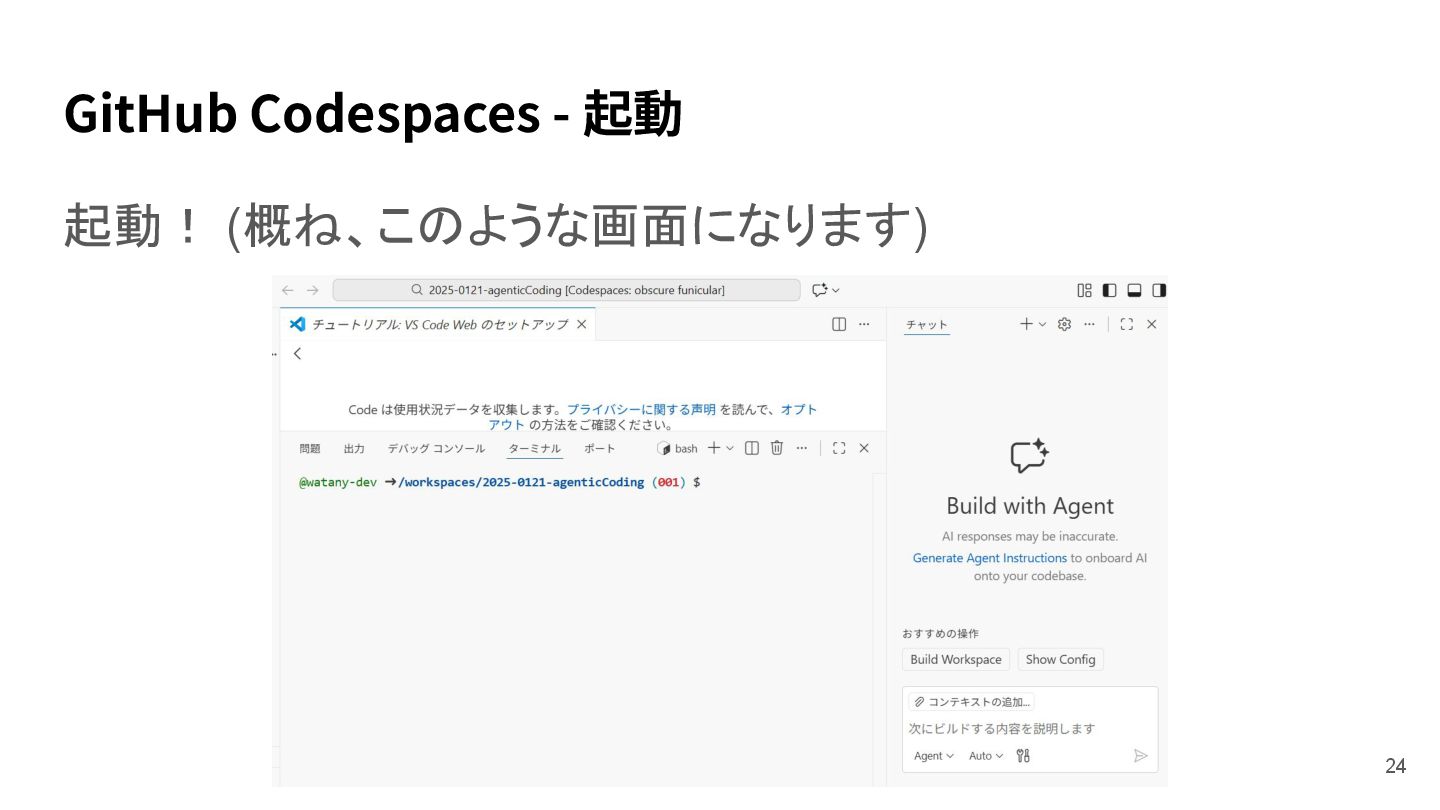Open editor More Actions ellipsis
The width and height of the screenshot is (1440, 810).
pos(864,324)
